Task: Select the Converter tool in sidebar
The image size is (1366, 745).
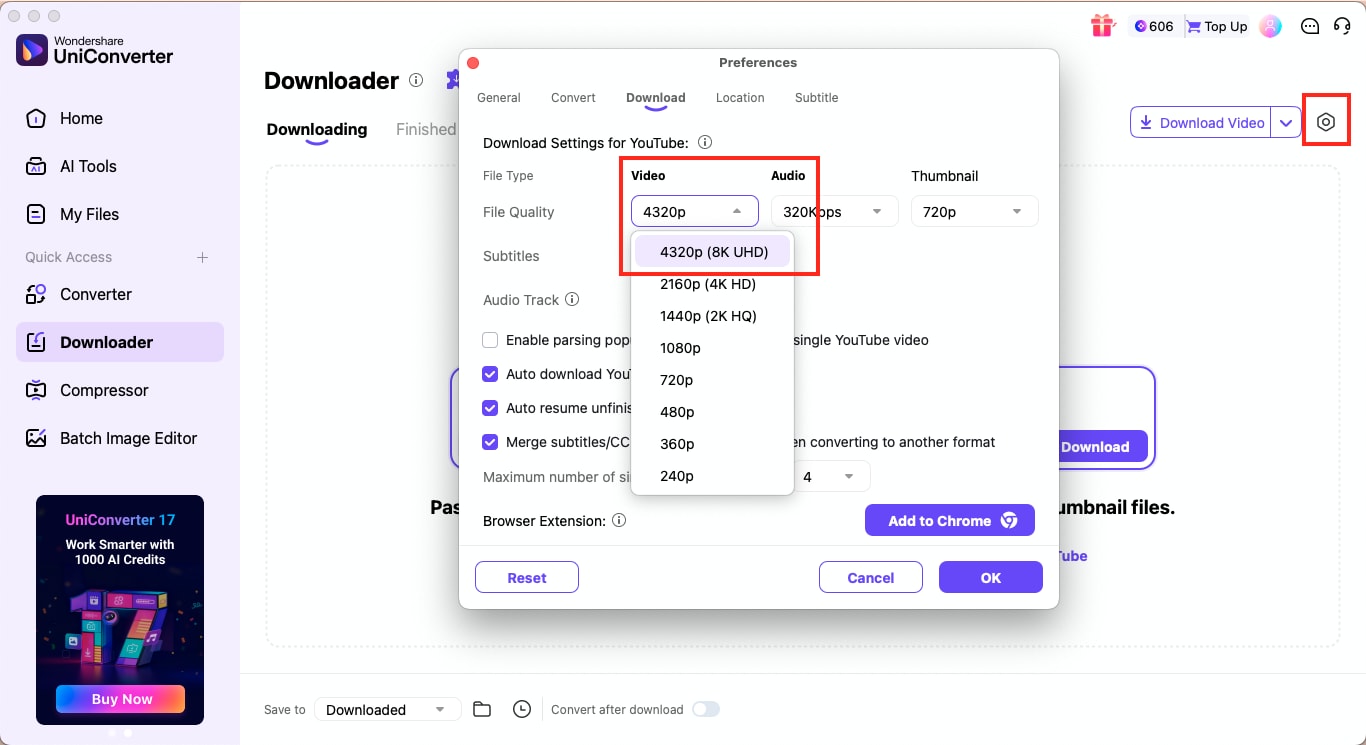Action: tap(96, 294)
